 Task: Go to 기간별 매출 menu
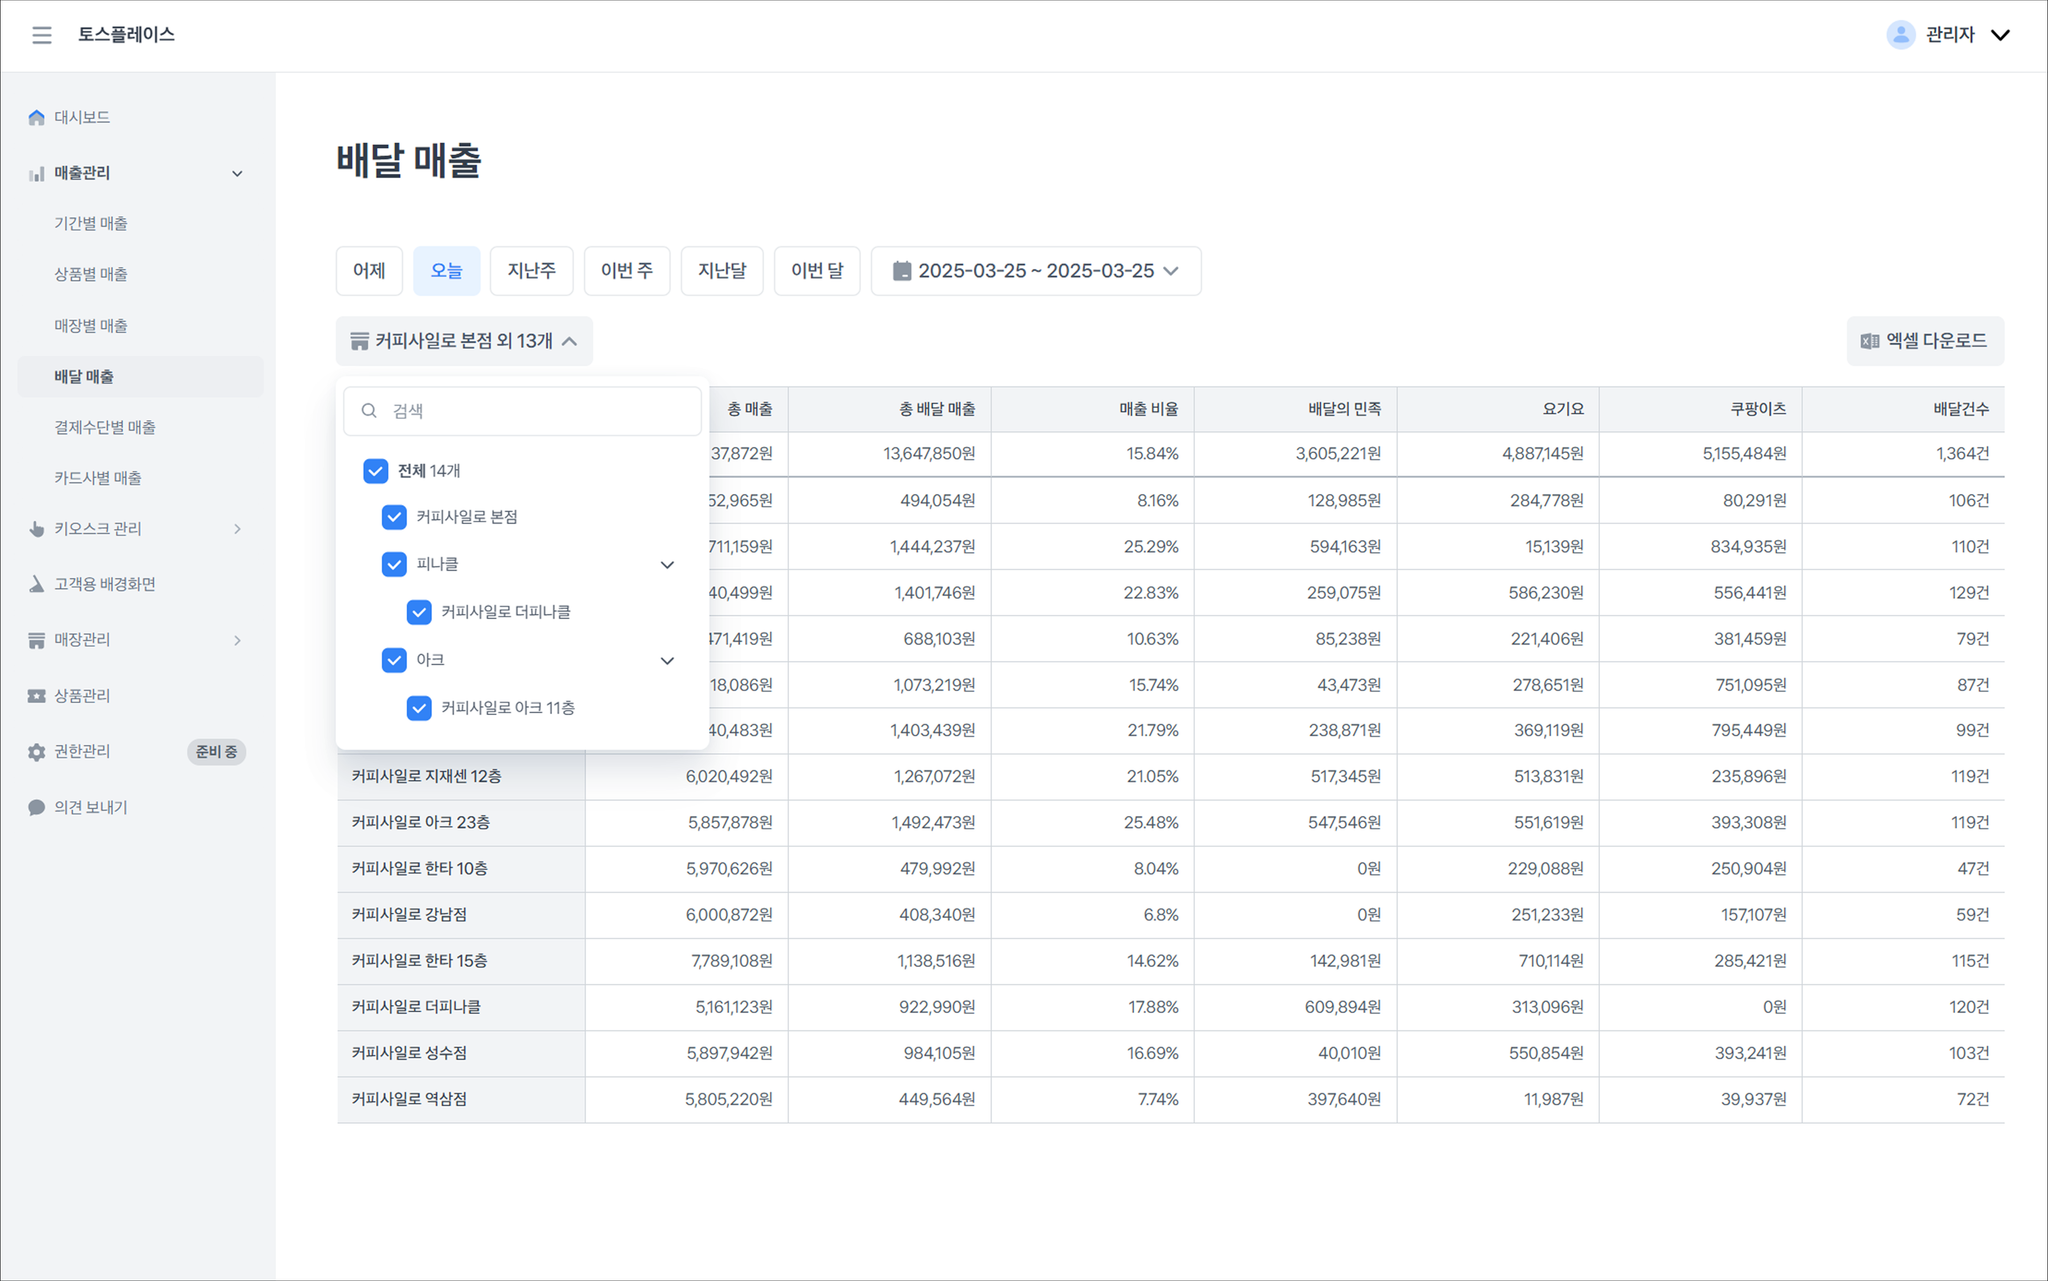coord(91,223)
